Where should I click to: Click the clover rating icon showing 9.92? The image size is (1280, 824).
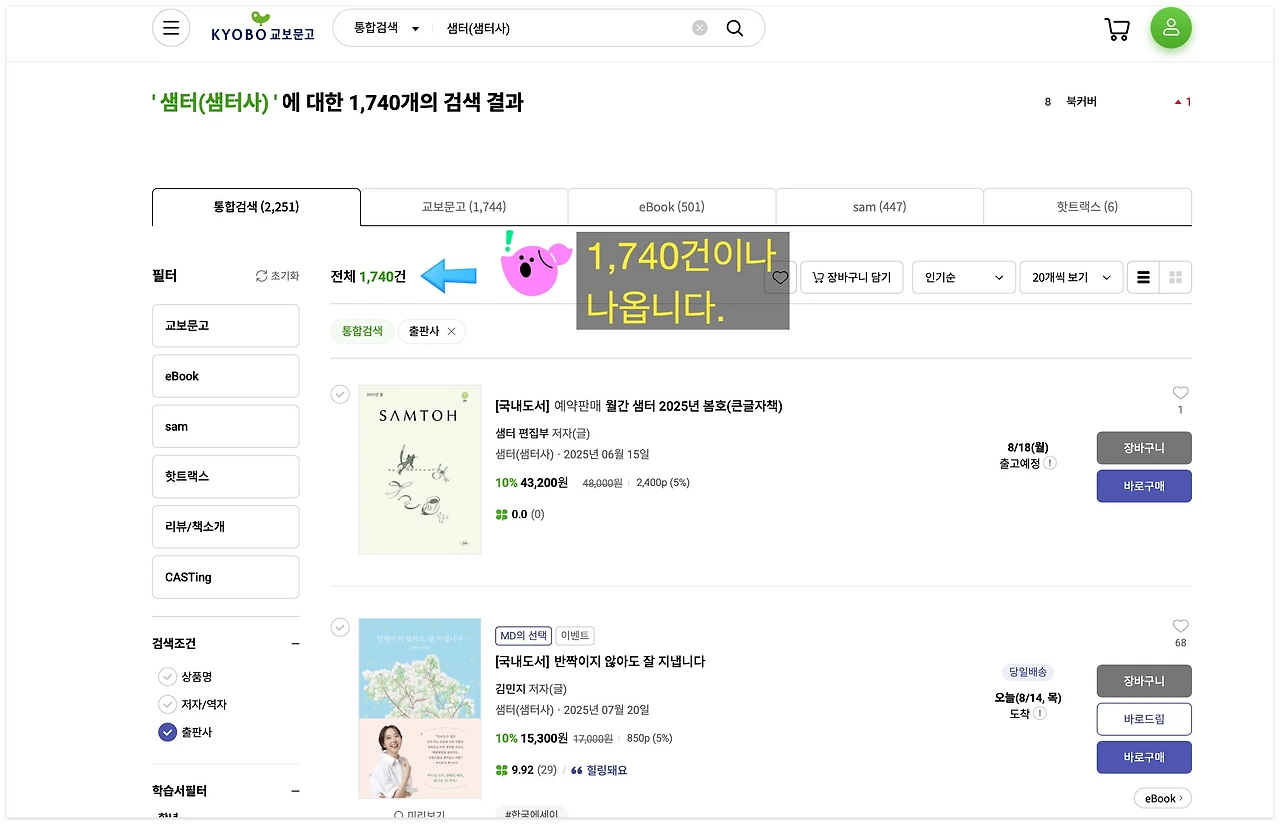click(501, 770)
